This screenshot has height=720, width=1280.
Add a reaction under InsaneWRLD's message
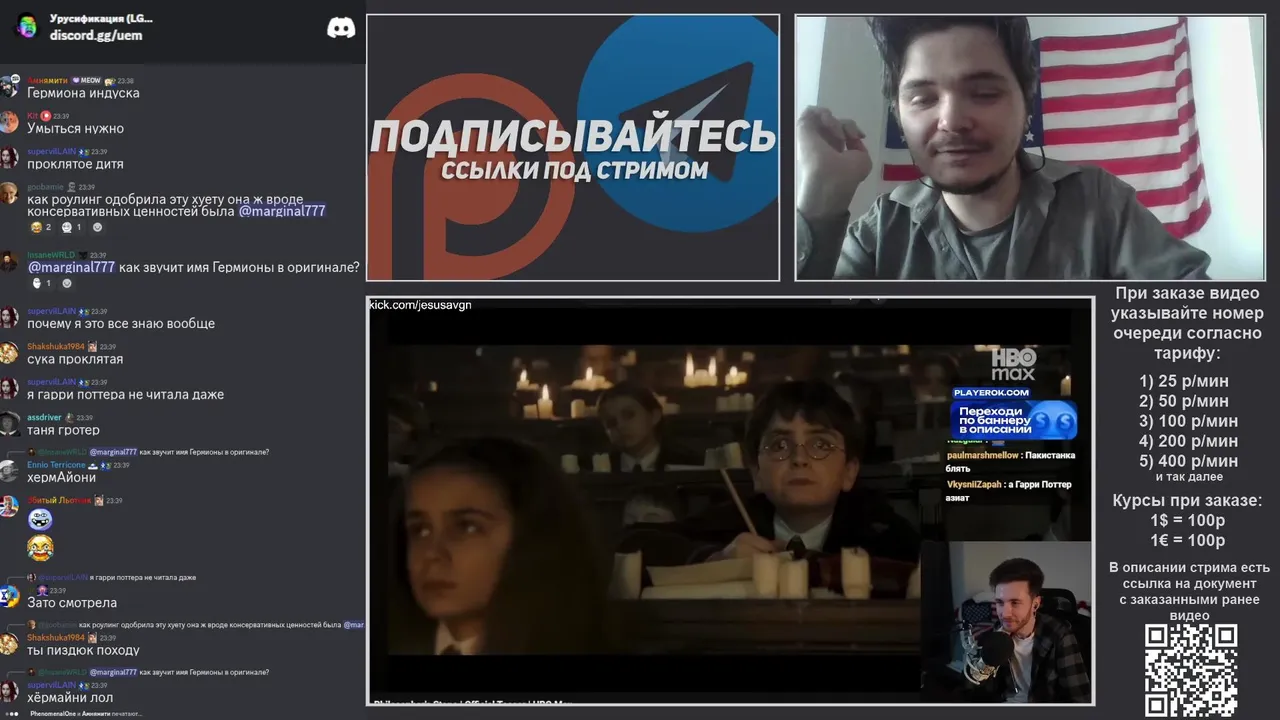coord(67,283)
